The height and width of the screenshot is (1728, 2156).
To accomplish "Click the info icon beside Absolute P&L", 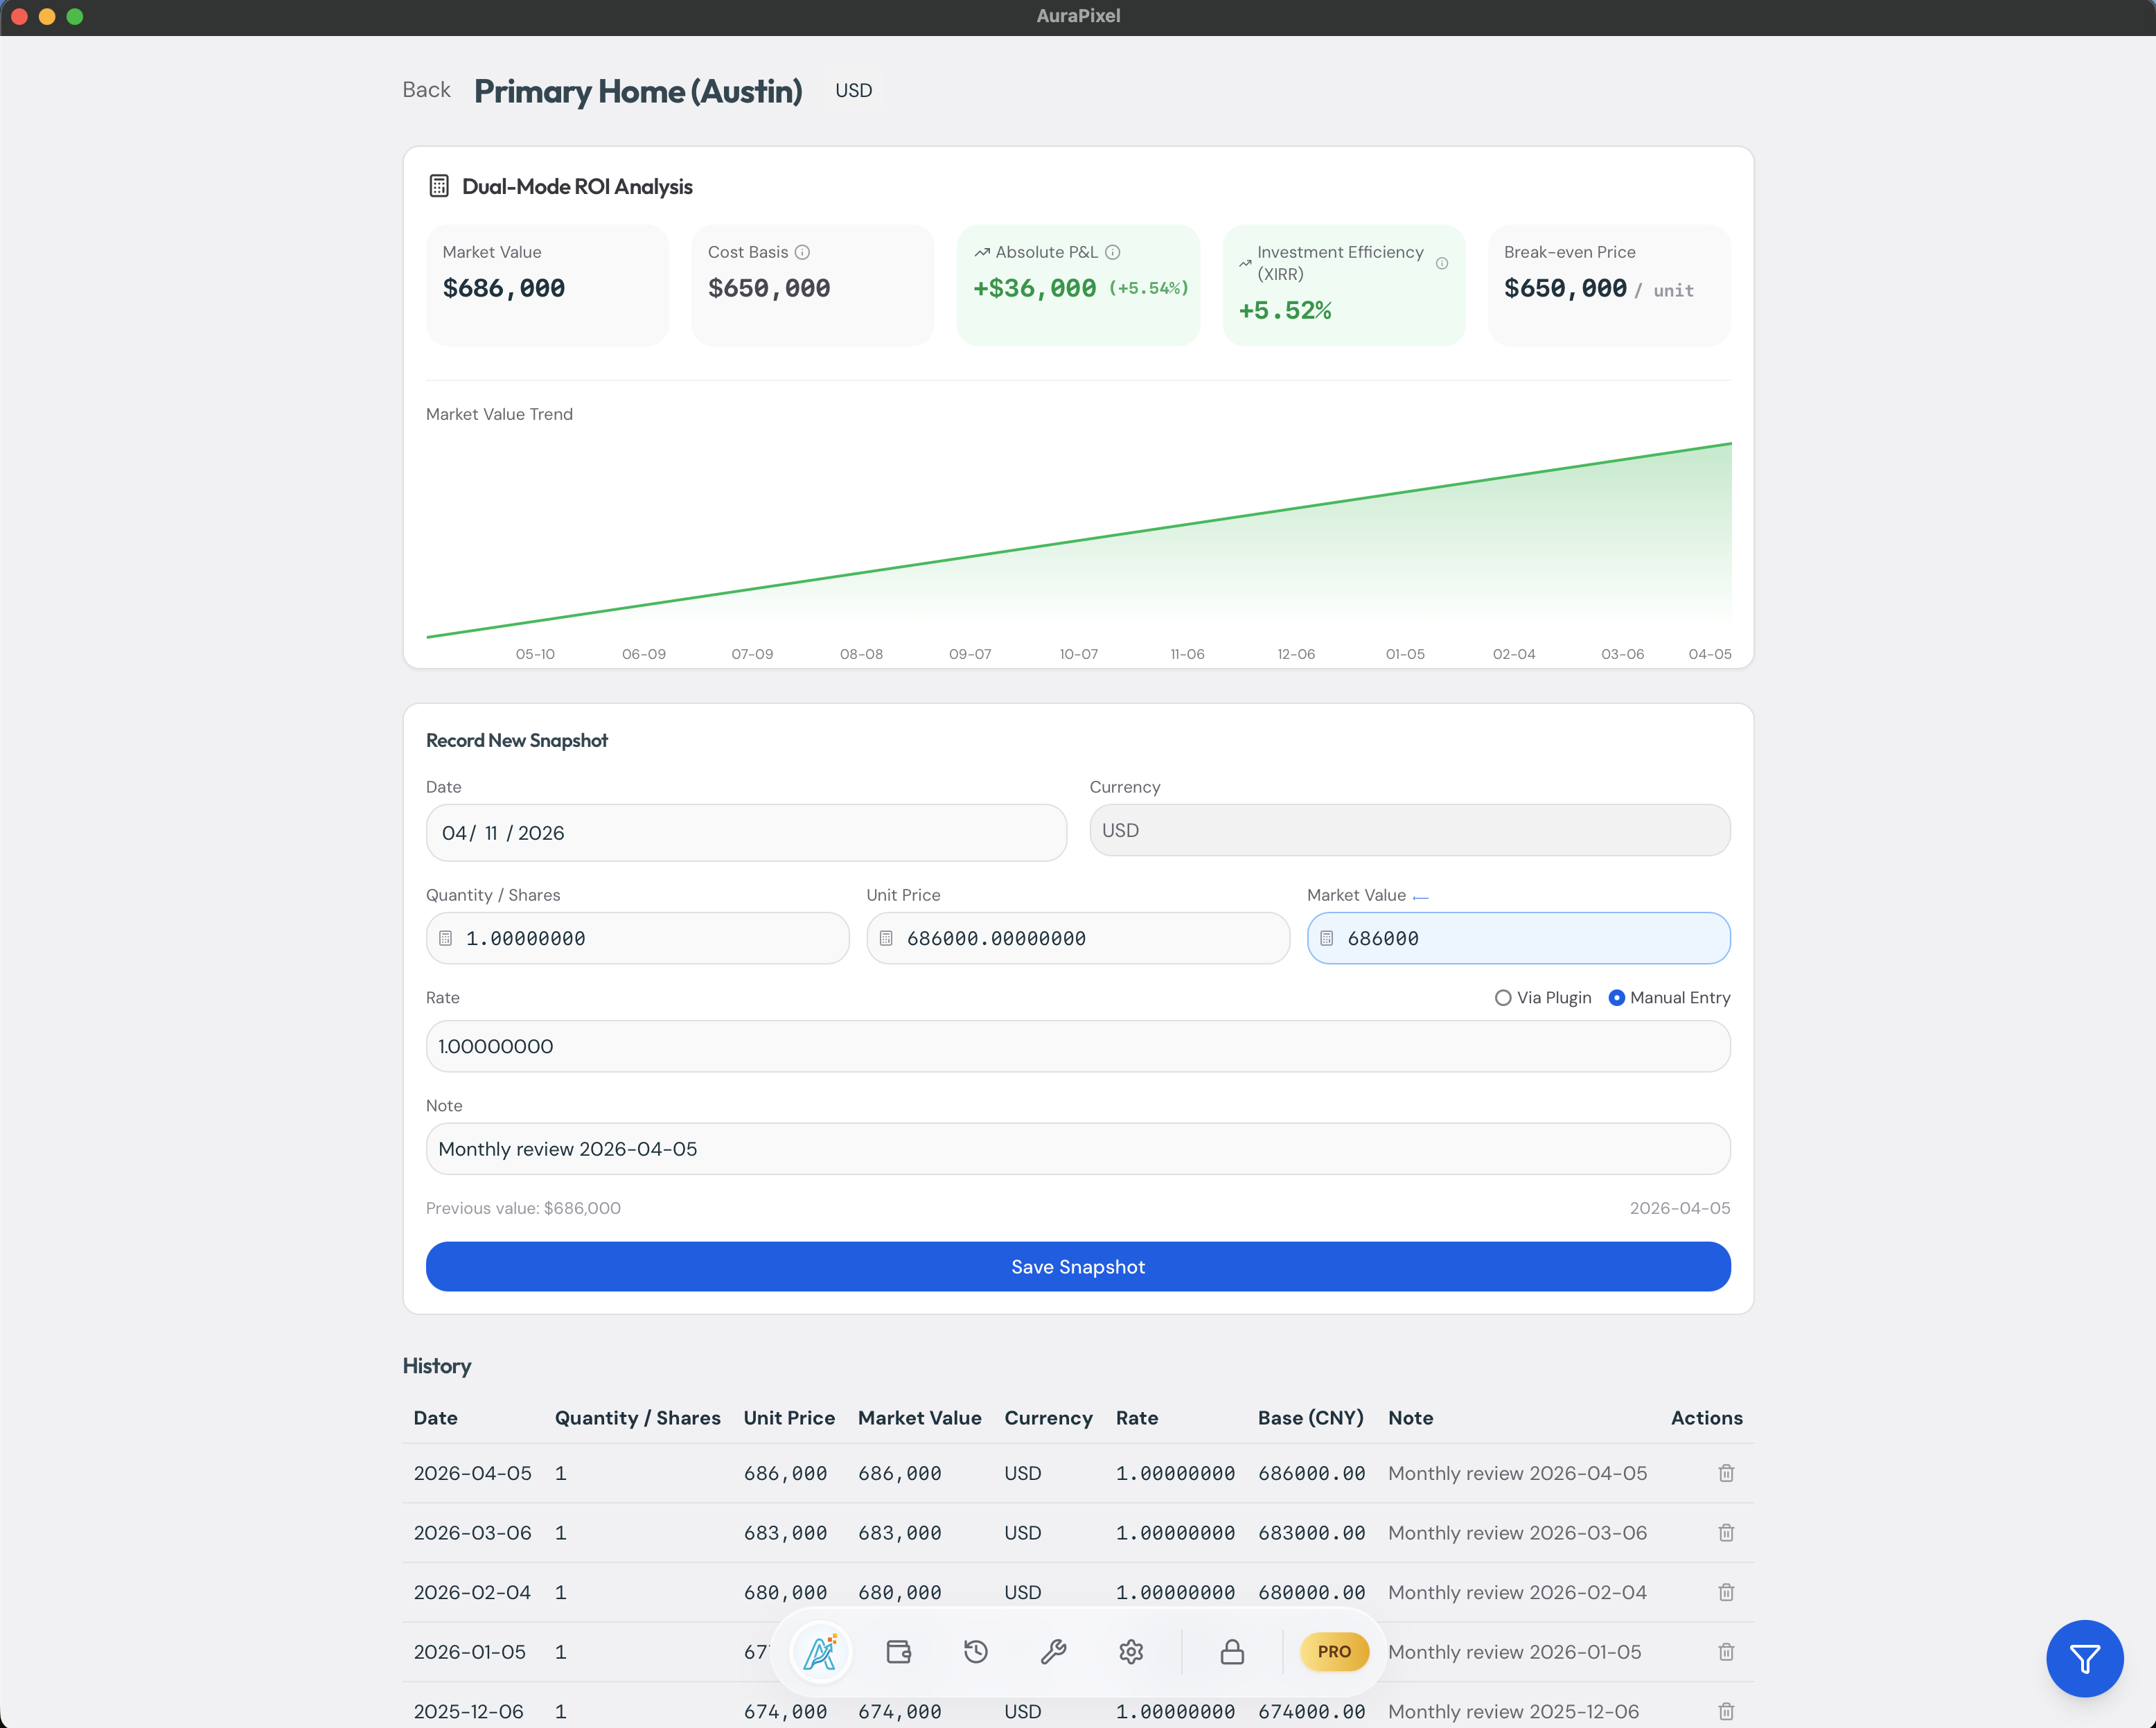I will tap(1114, 252).
